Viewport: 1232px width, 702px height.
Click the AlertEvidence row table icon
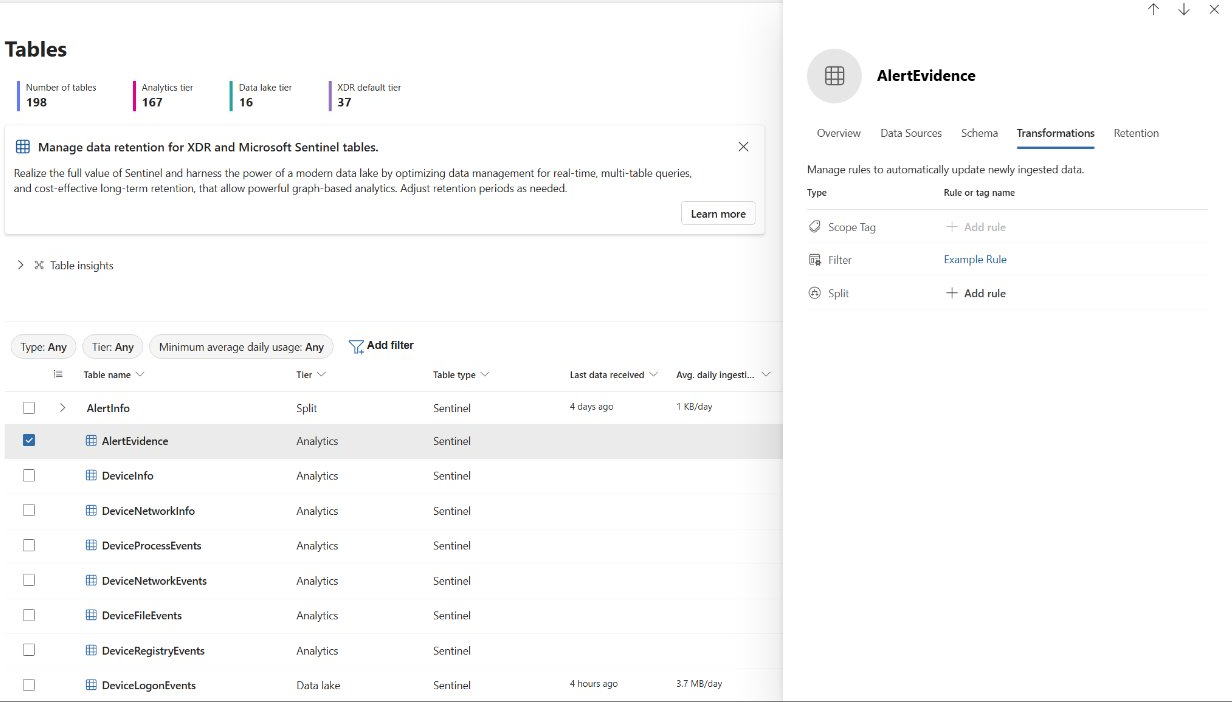point(91,441)
